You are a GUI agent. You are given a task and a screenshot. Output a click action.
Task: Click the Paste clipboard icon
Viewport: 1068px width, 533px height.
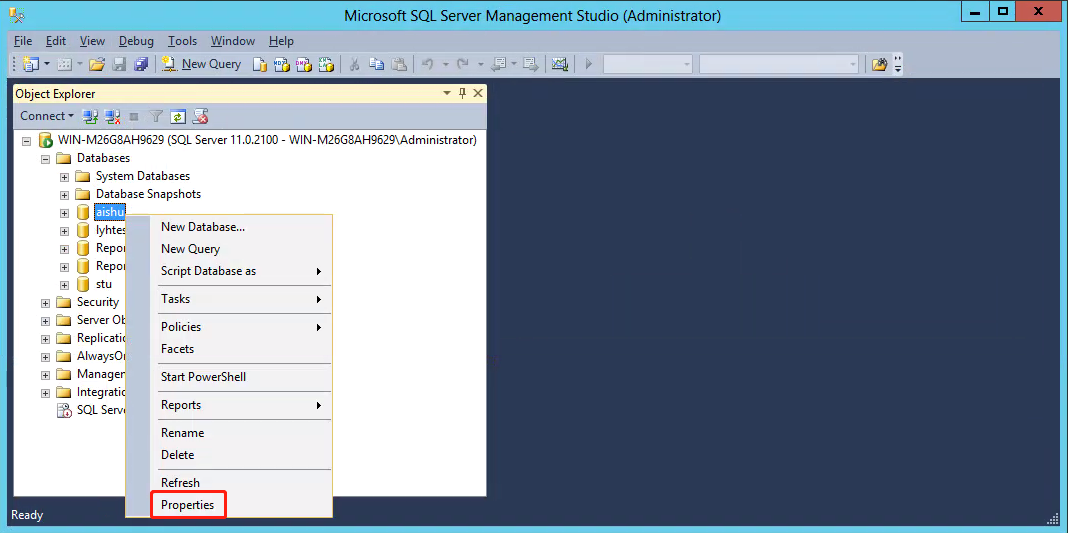click(x=399, y=64)
